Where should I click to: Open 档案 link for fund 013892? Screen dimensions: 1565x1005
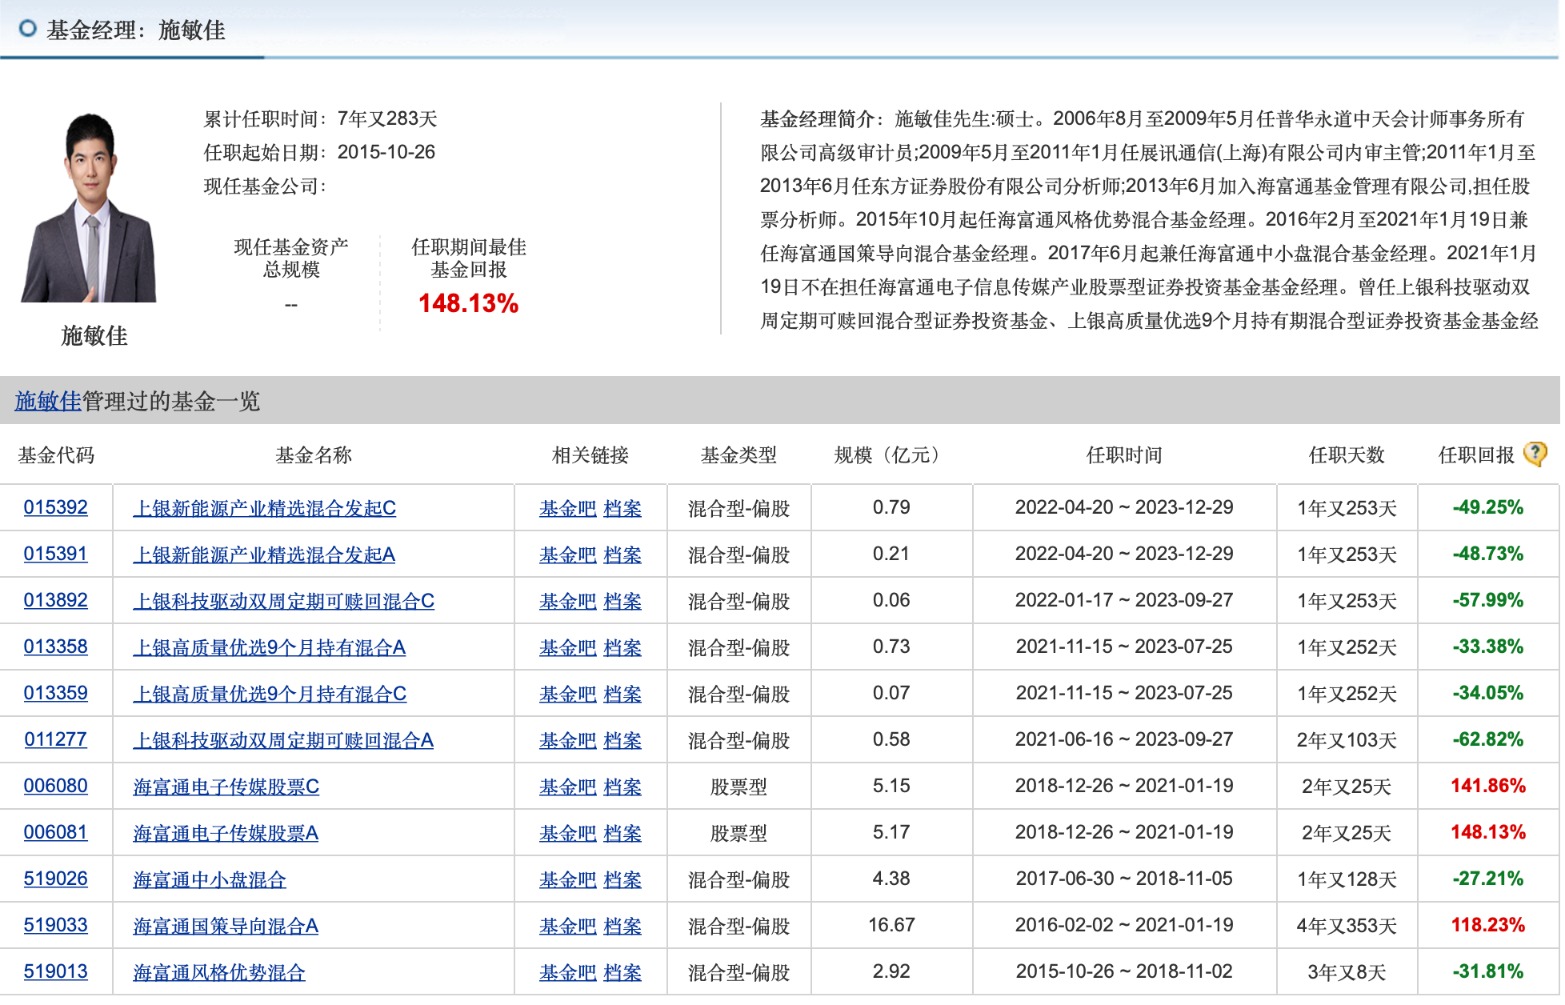(x=622, y=601)
